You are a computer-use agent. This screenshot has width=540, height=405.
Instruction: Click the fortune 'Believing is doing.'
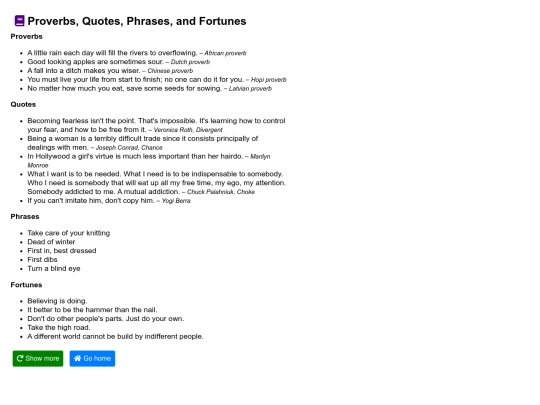pos(57,301)
